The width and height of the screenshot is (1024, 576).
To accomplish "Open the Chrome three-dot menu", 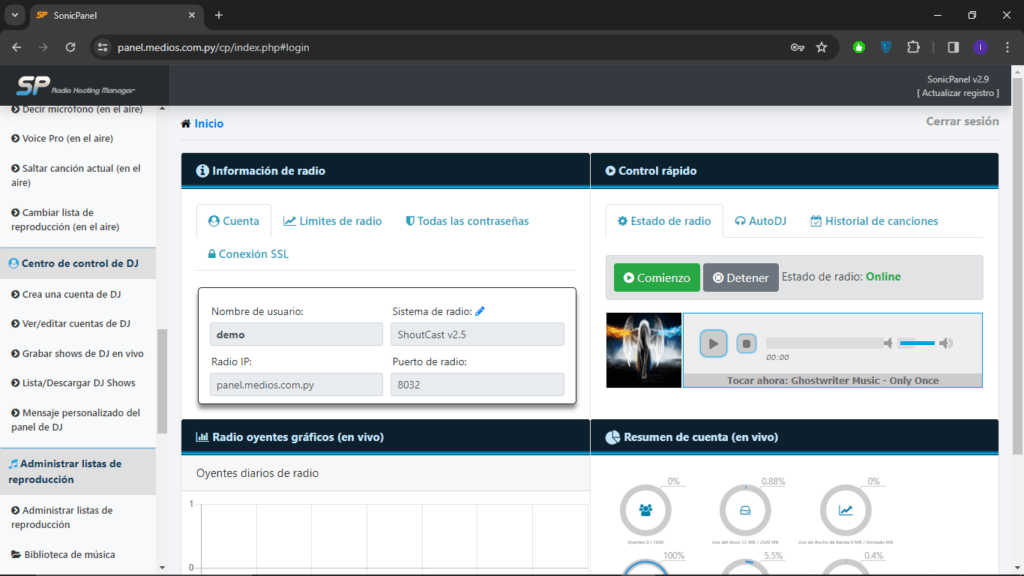I will click(x=1008, y=47).
